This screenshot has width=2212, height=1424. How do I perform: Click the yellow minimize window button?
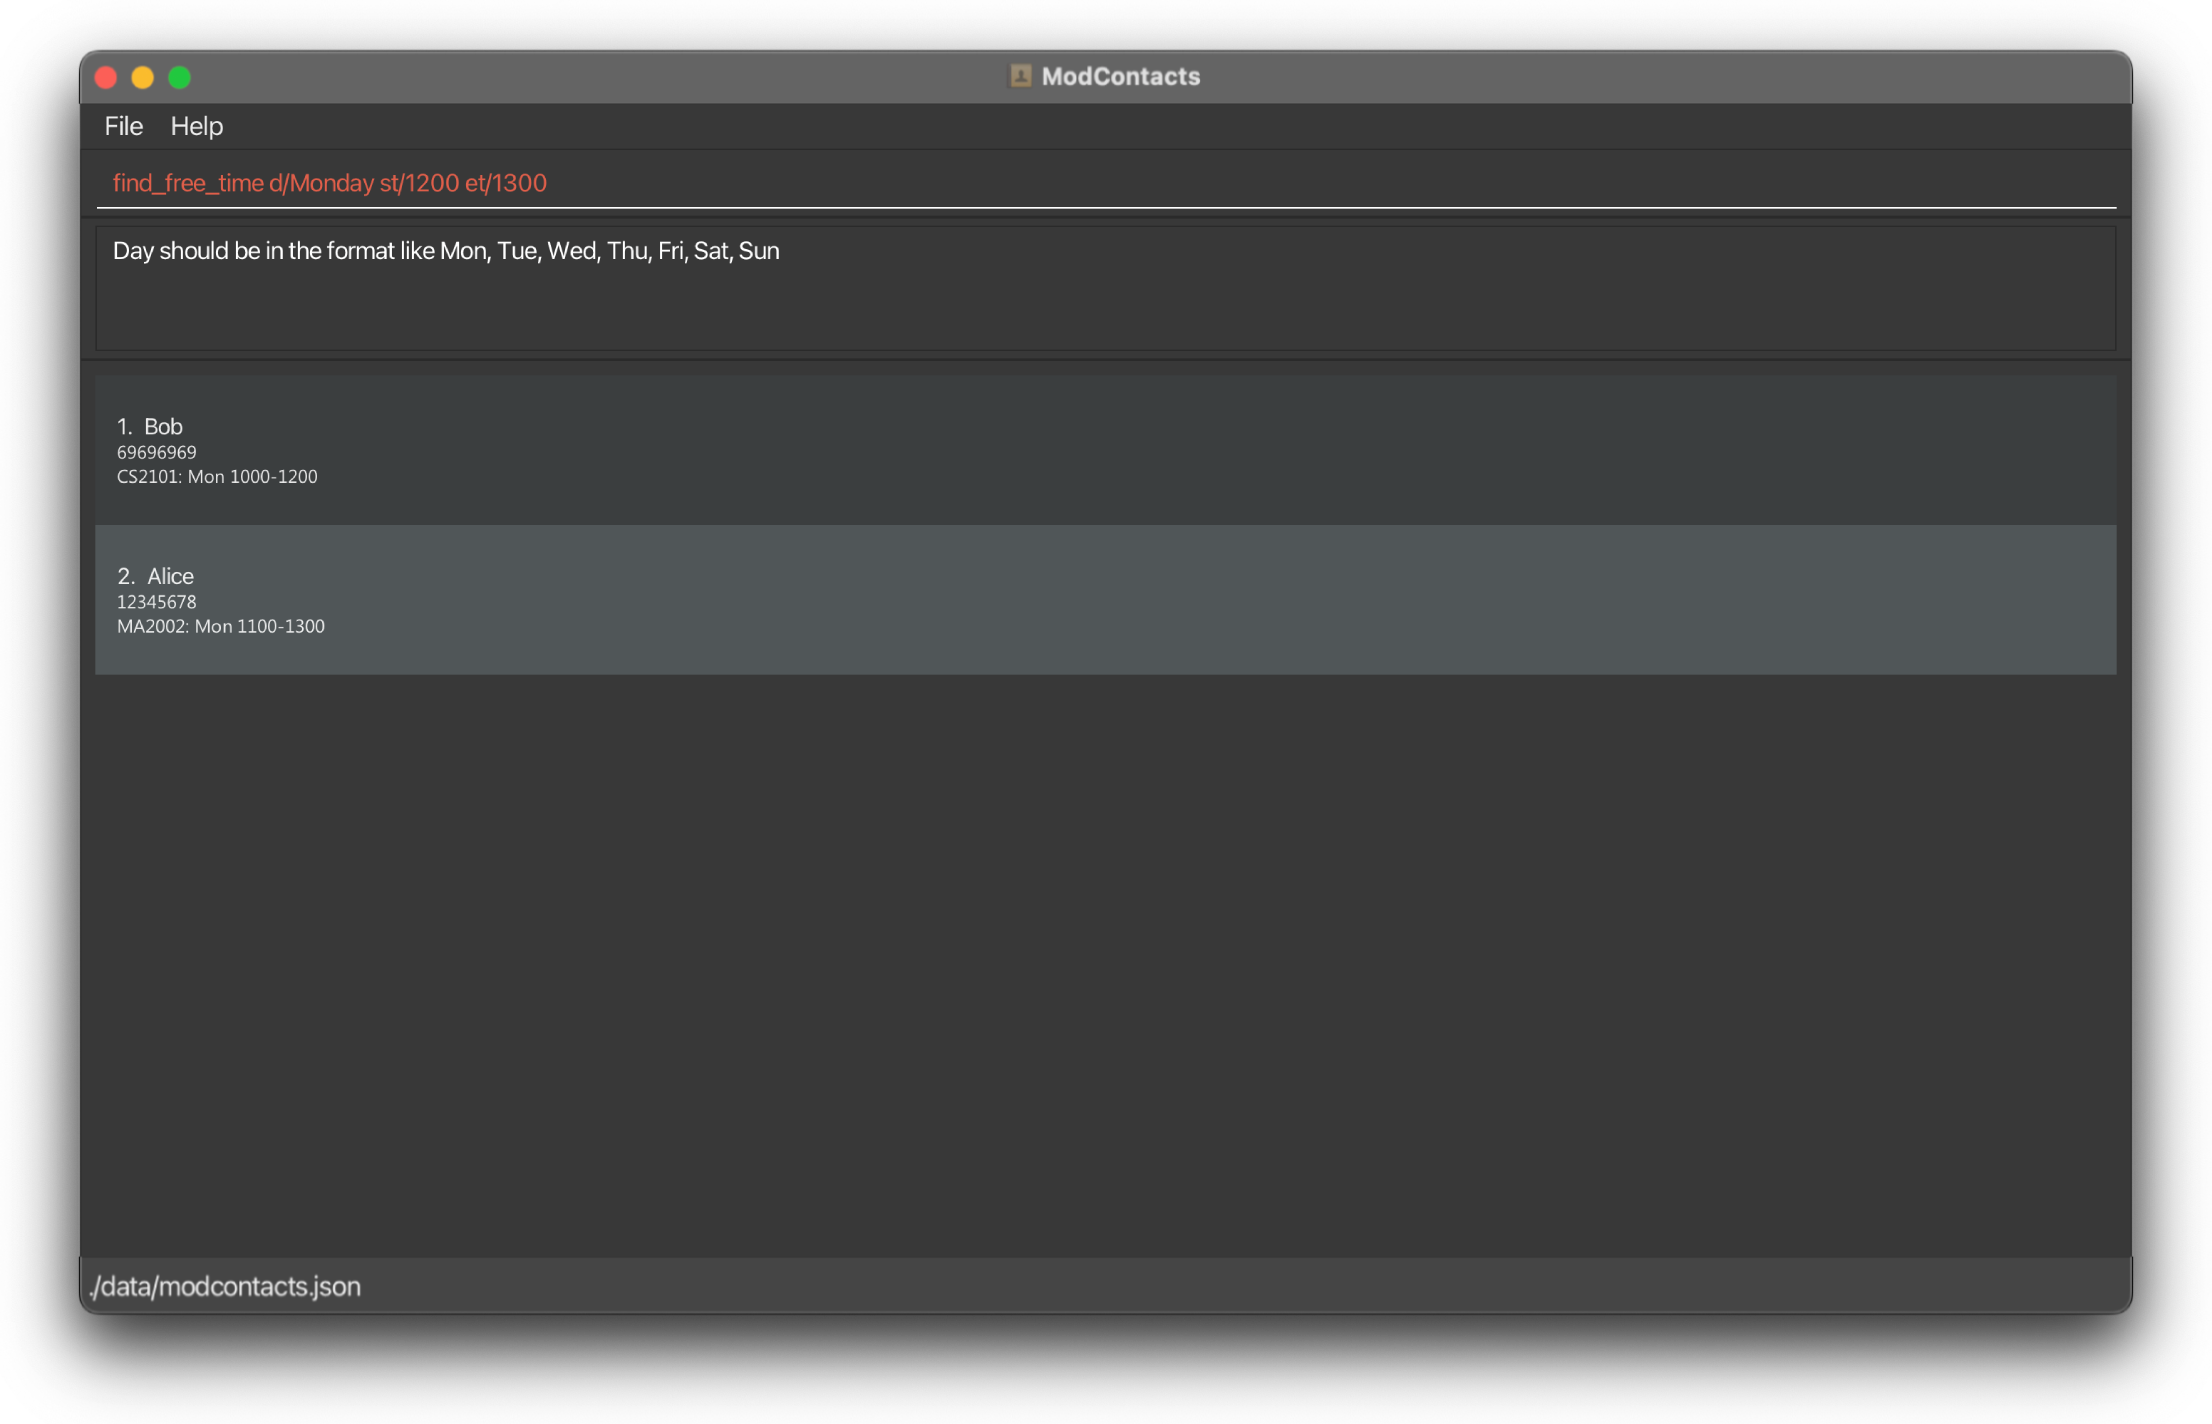tap(143, 77)
